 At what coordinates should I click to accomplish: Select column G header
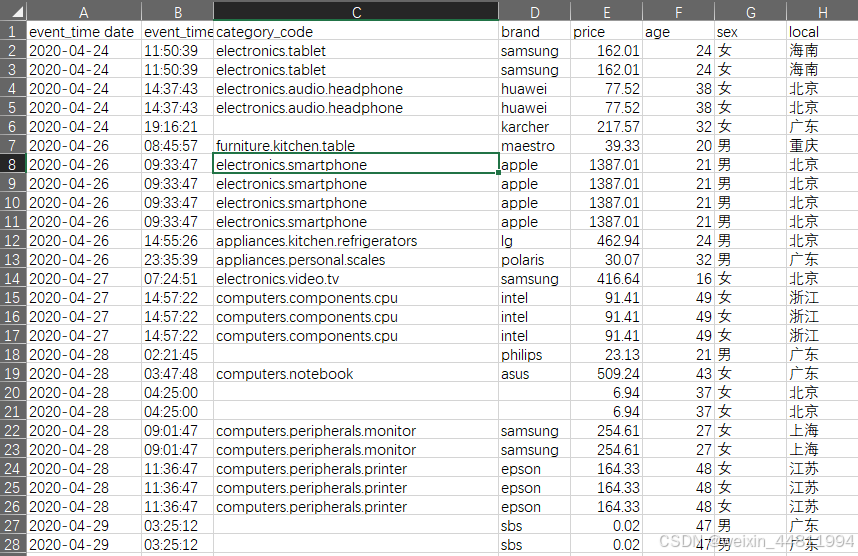pos(750,11)
